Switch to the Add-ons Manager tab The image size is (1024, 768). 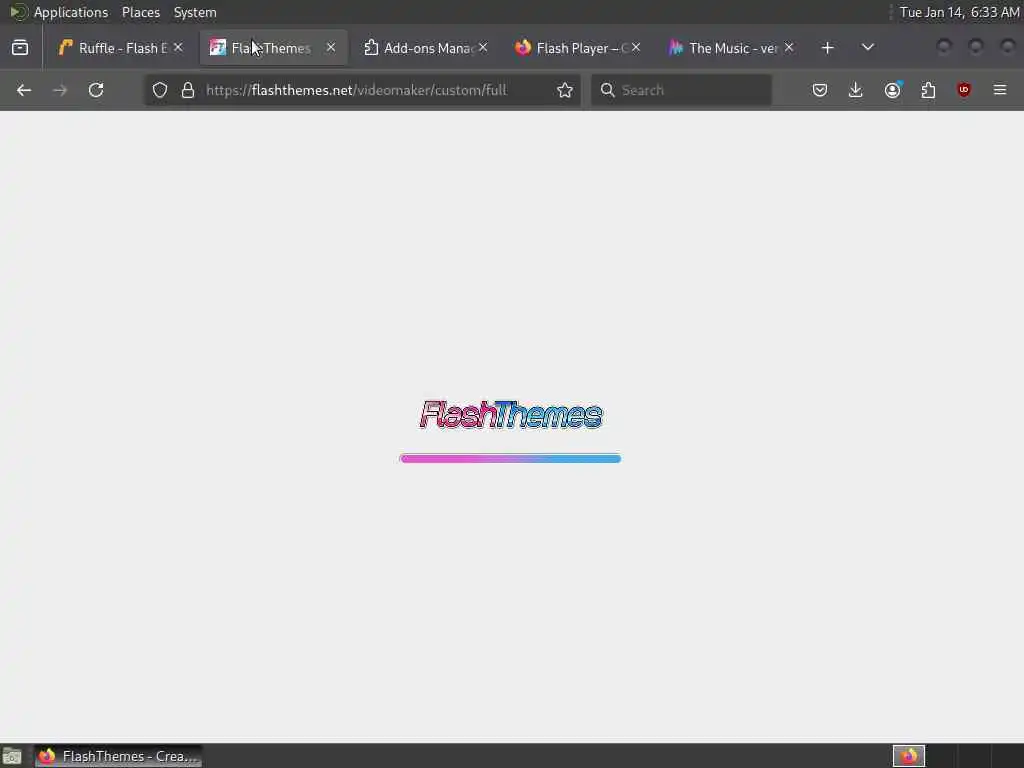click(x=426, y=48)
